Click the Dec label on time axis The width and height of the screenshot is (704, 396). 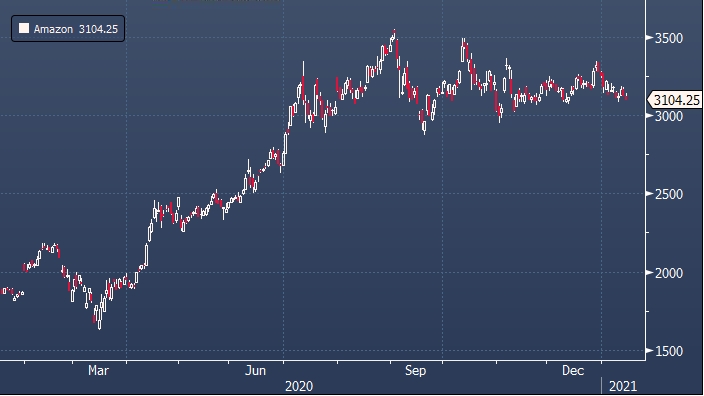pyautogui.click(x=573, y=370)
